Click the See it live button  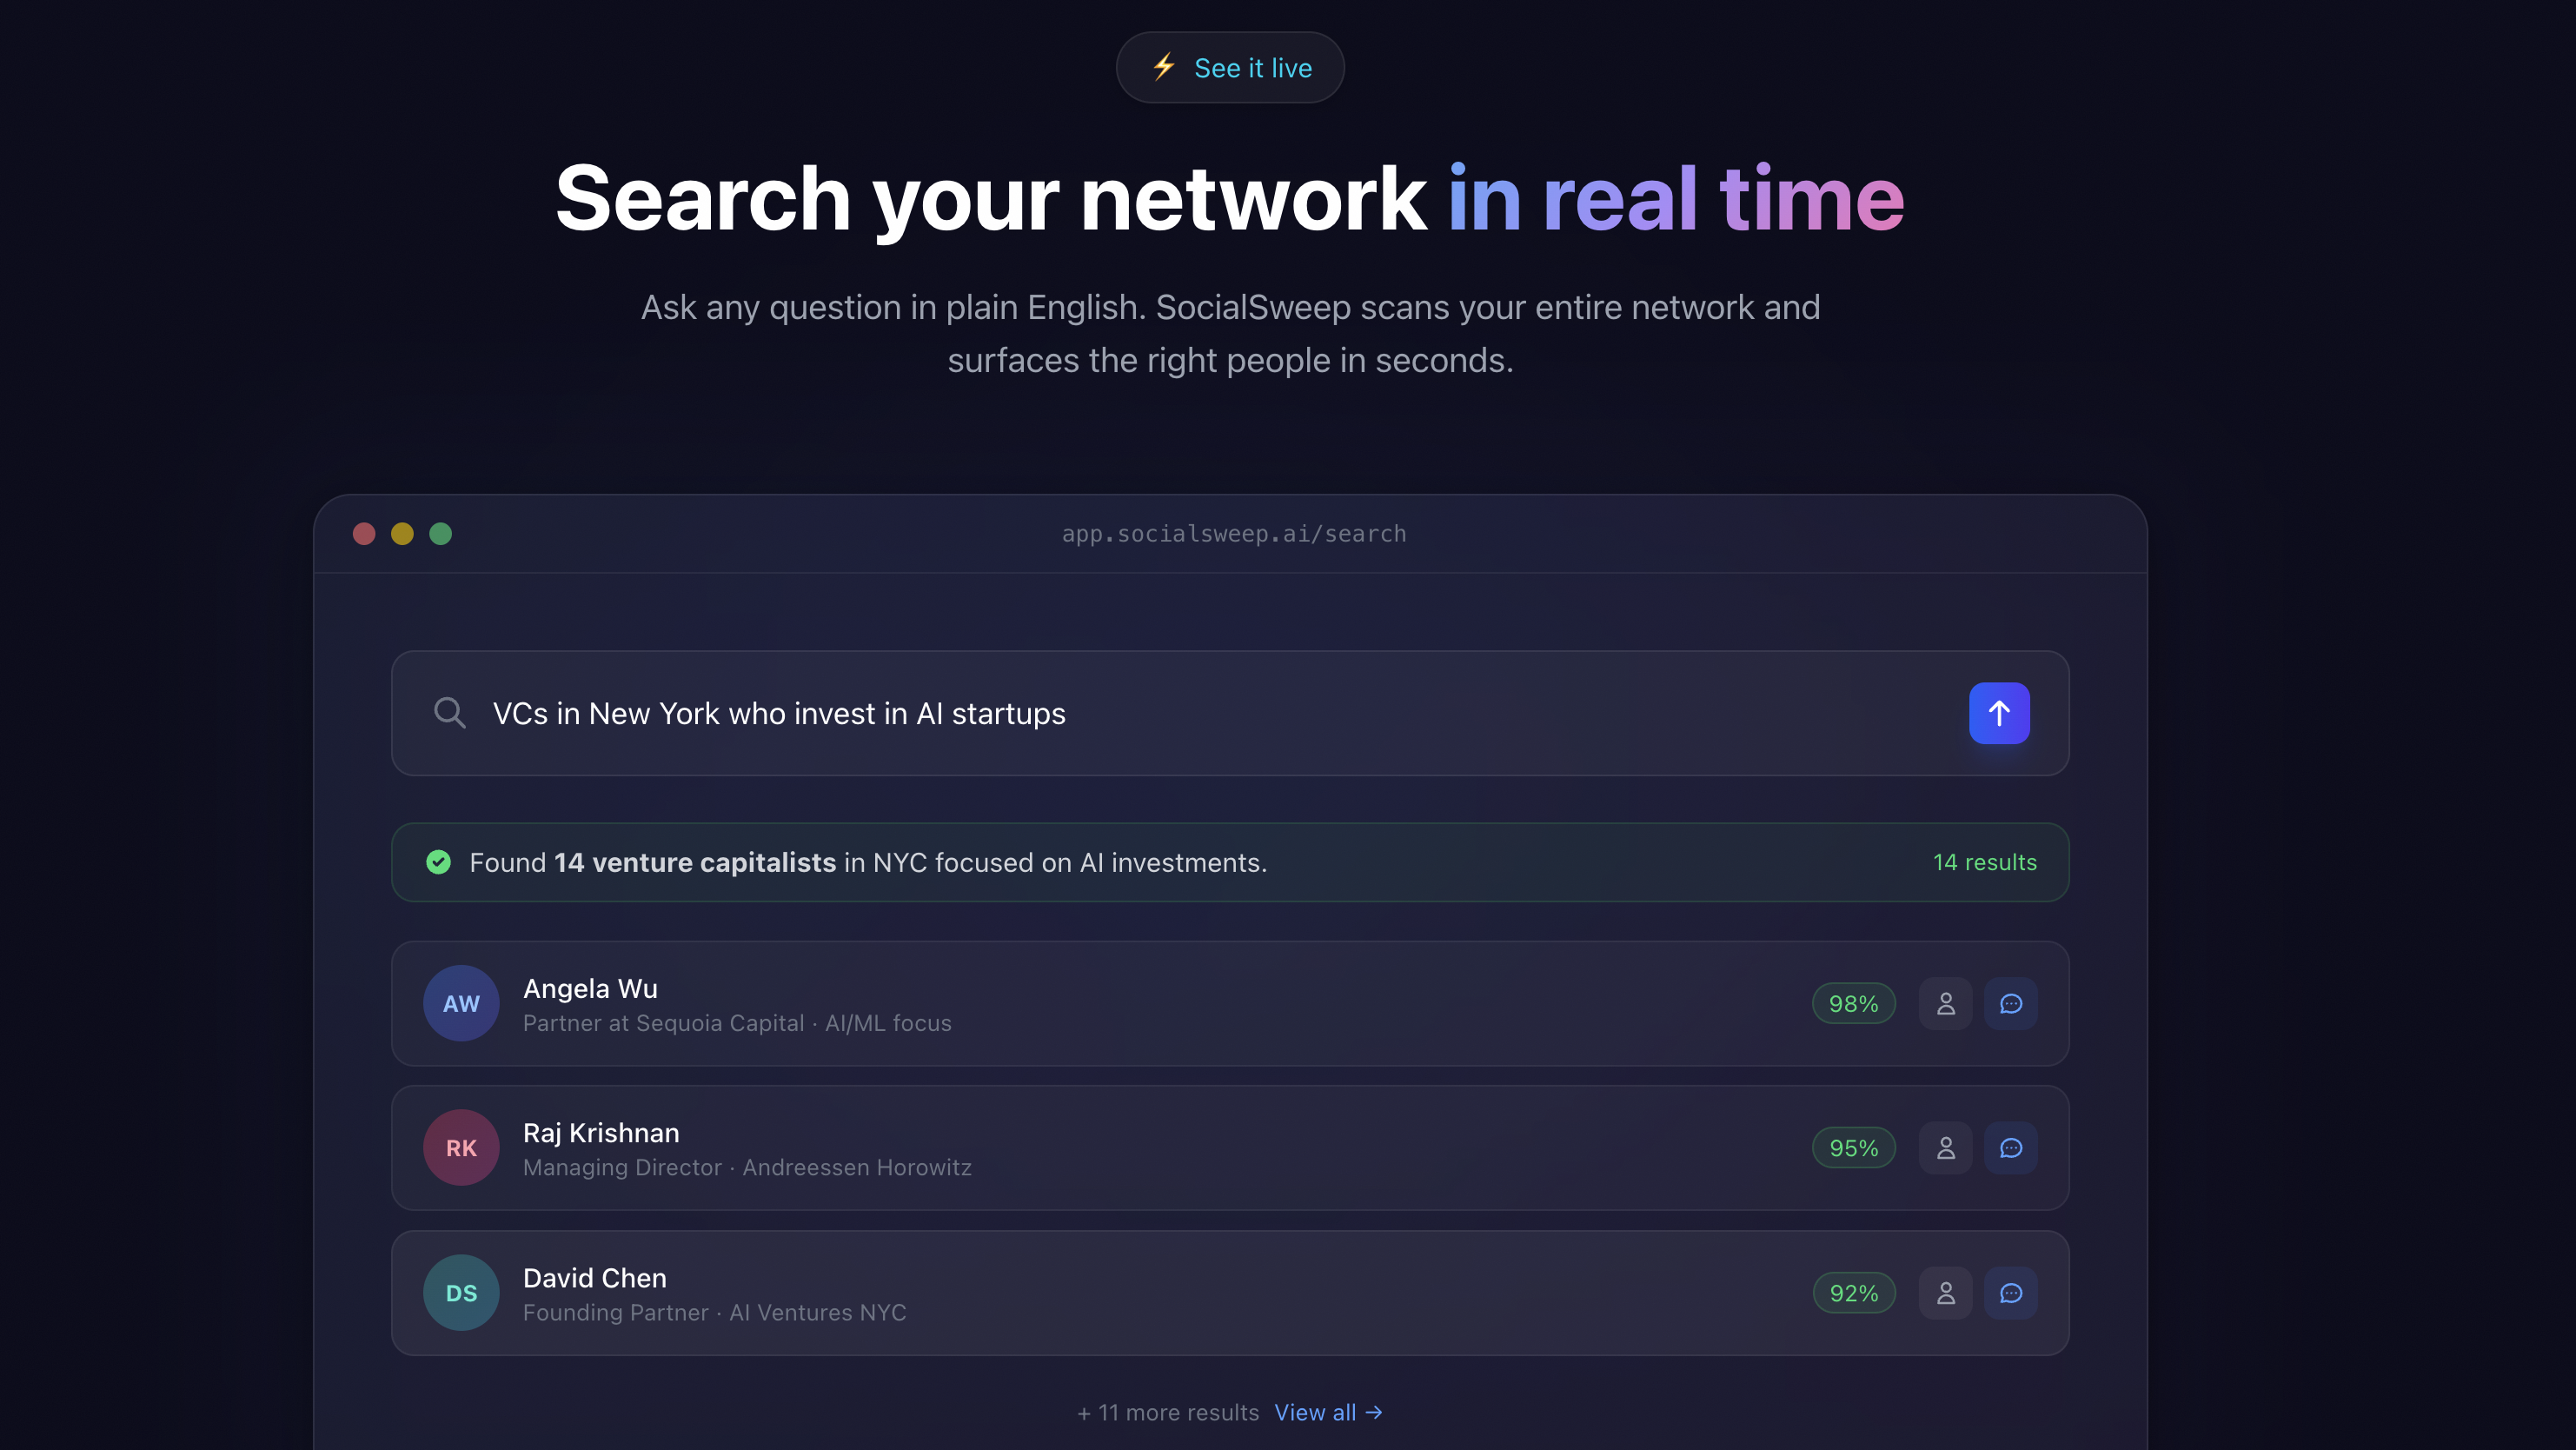coord(1230,67)
